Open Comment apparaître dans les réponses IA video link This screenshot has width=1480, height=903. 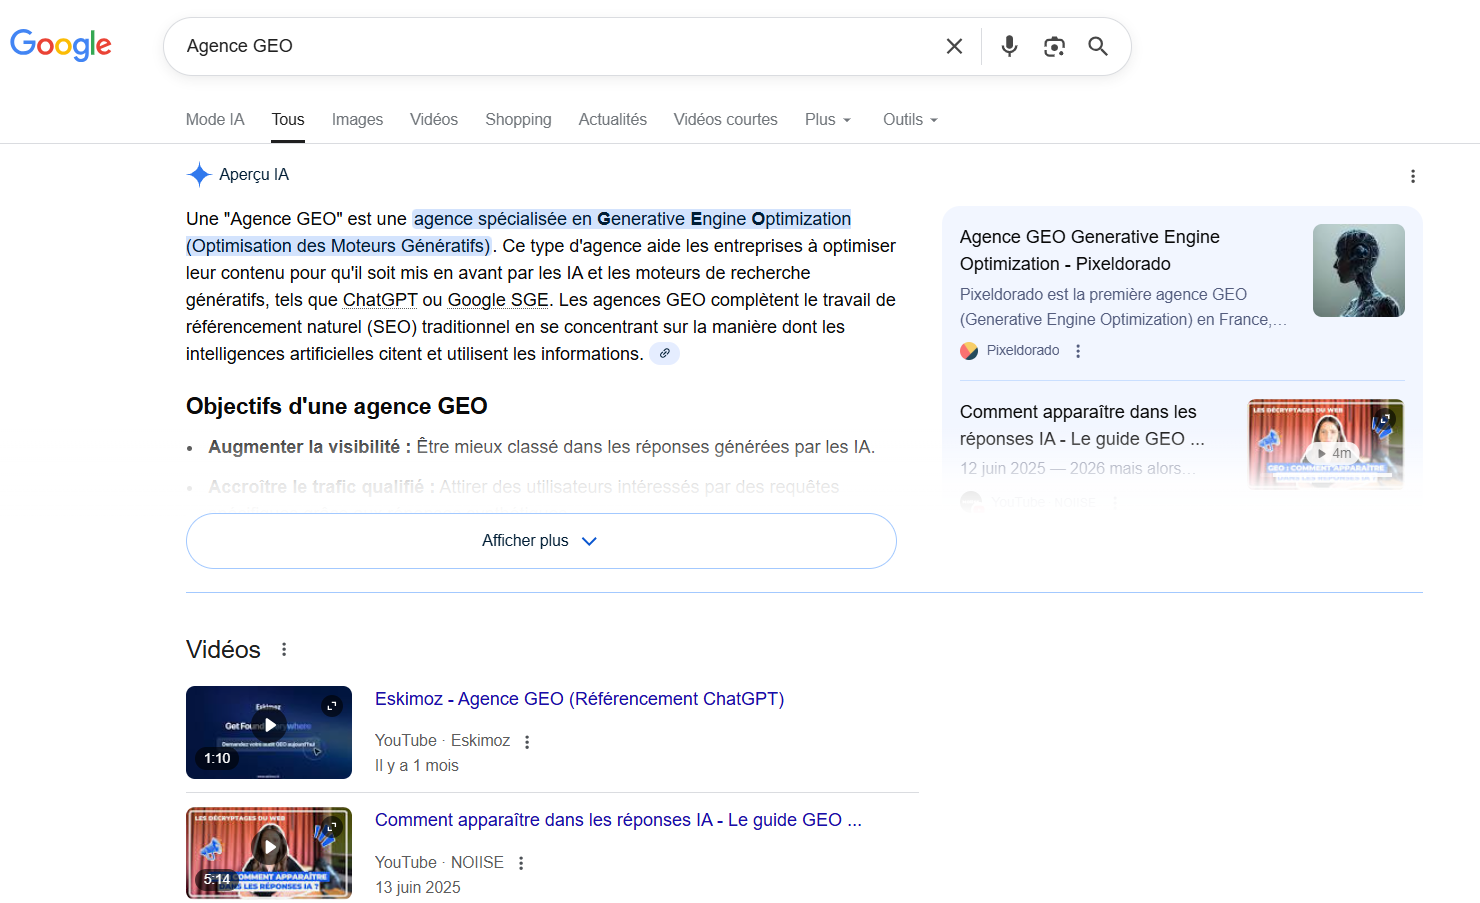pyautogui.click(x=618, y=820)
